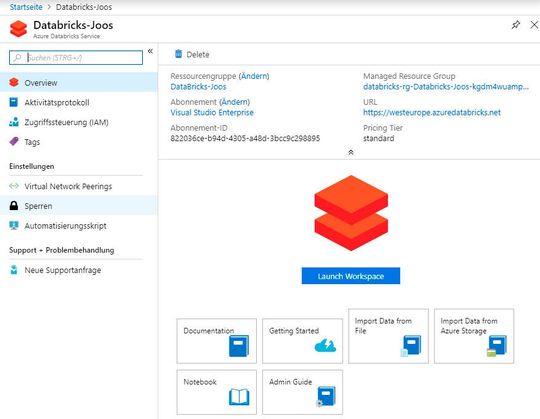Click the Azure Databricks Service subtitle
Viewport: 540px width, 419px height.
point(66,36)
